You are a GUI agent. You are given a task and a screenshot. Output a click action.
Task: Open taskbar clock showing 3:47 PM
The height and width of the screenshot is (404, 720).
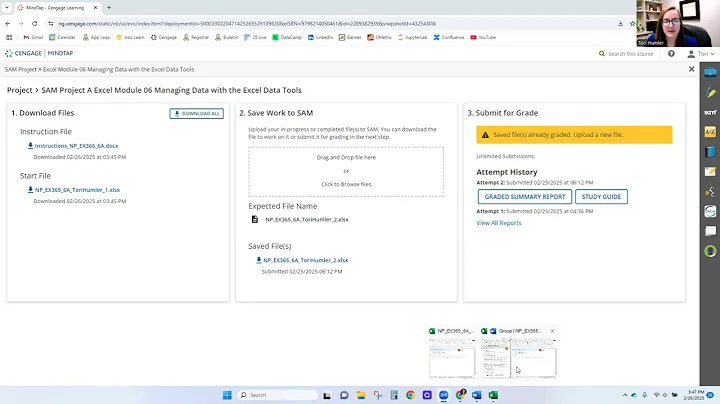tap(696, 395)
